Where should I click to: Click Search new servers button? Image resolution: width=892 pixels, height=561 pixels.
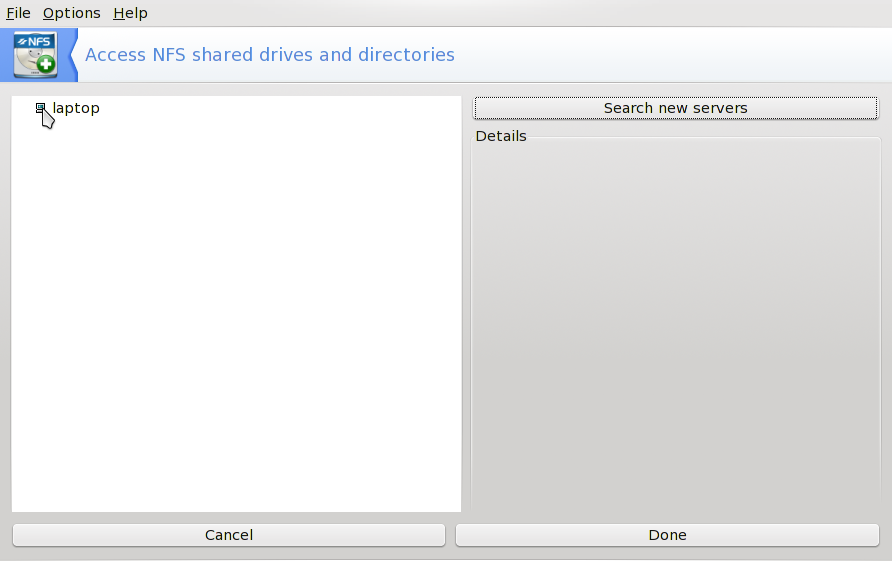click(675, 108)
